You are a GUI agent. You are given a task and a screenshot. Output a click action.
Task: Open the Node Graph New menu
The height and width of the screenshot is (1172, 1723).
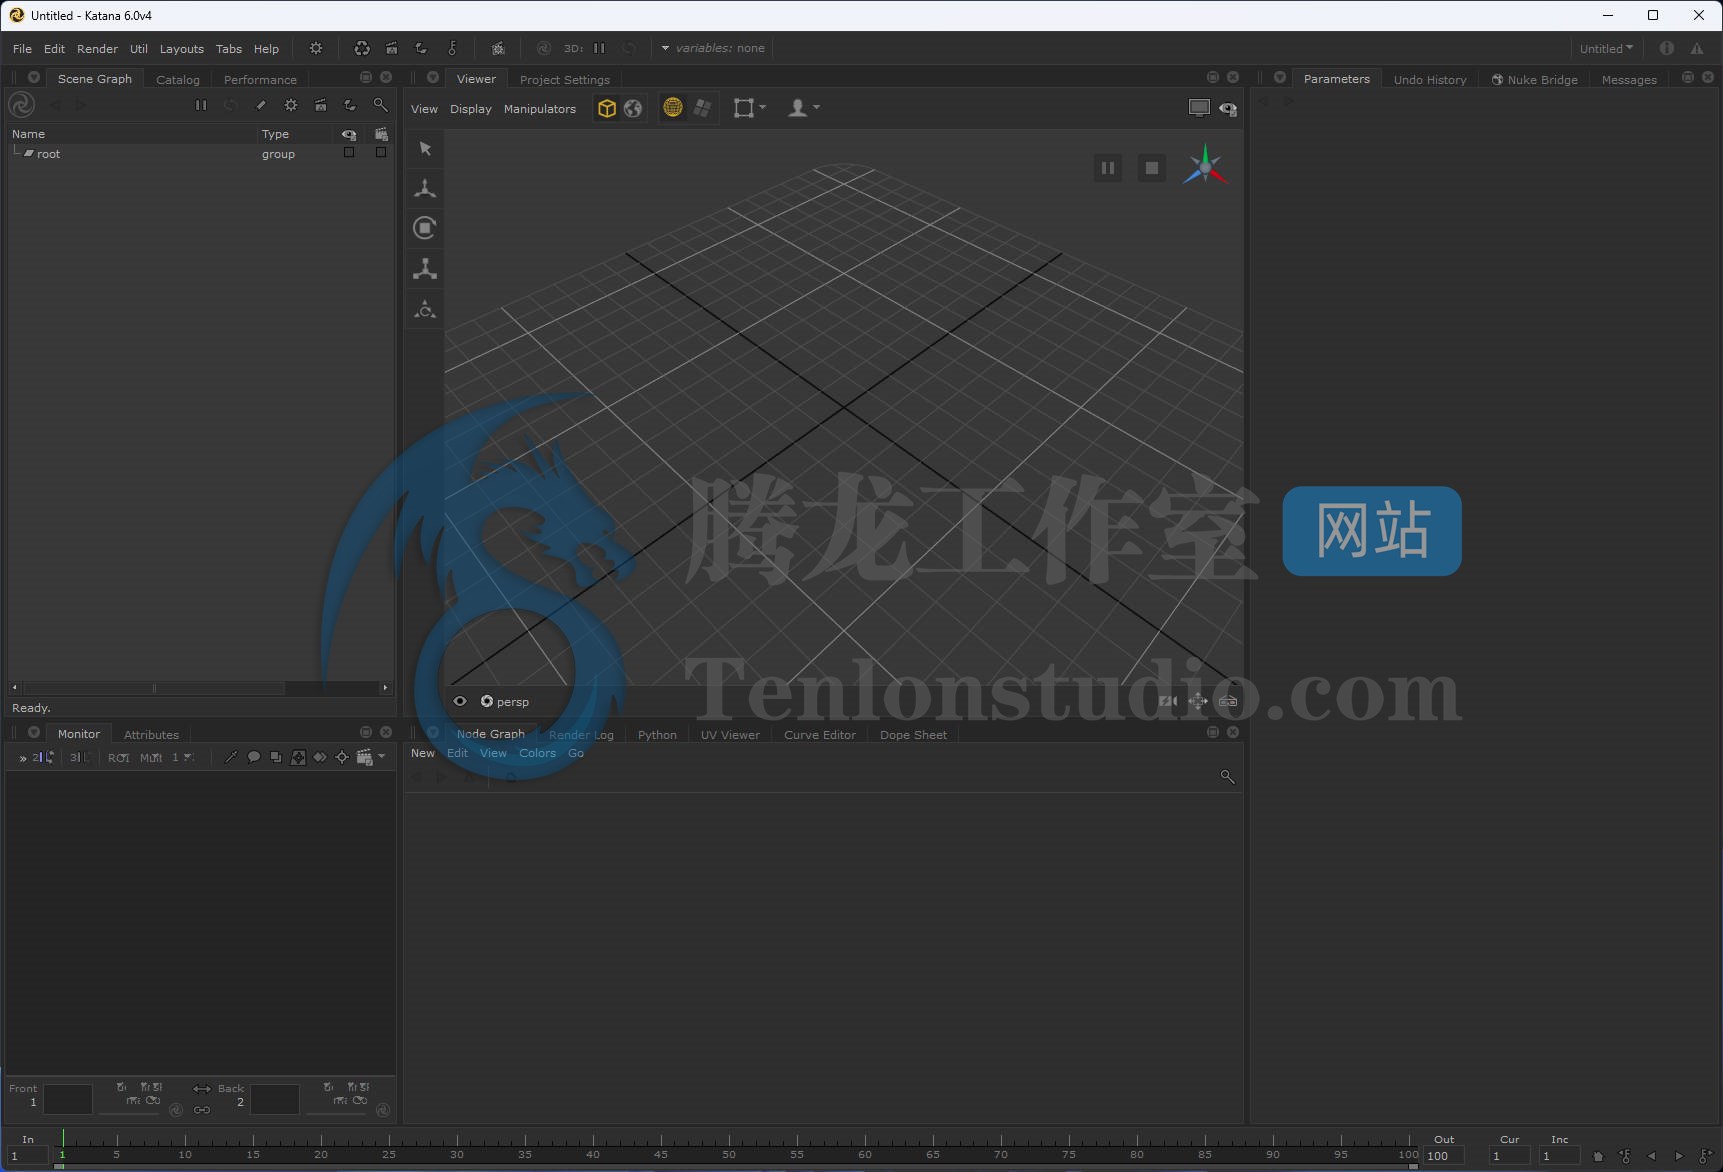pos(423,754)
